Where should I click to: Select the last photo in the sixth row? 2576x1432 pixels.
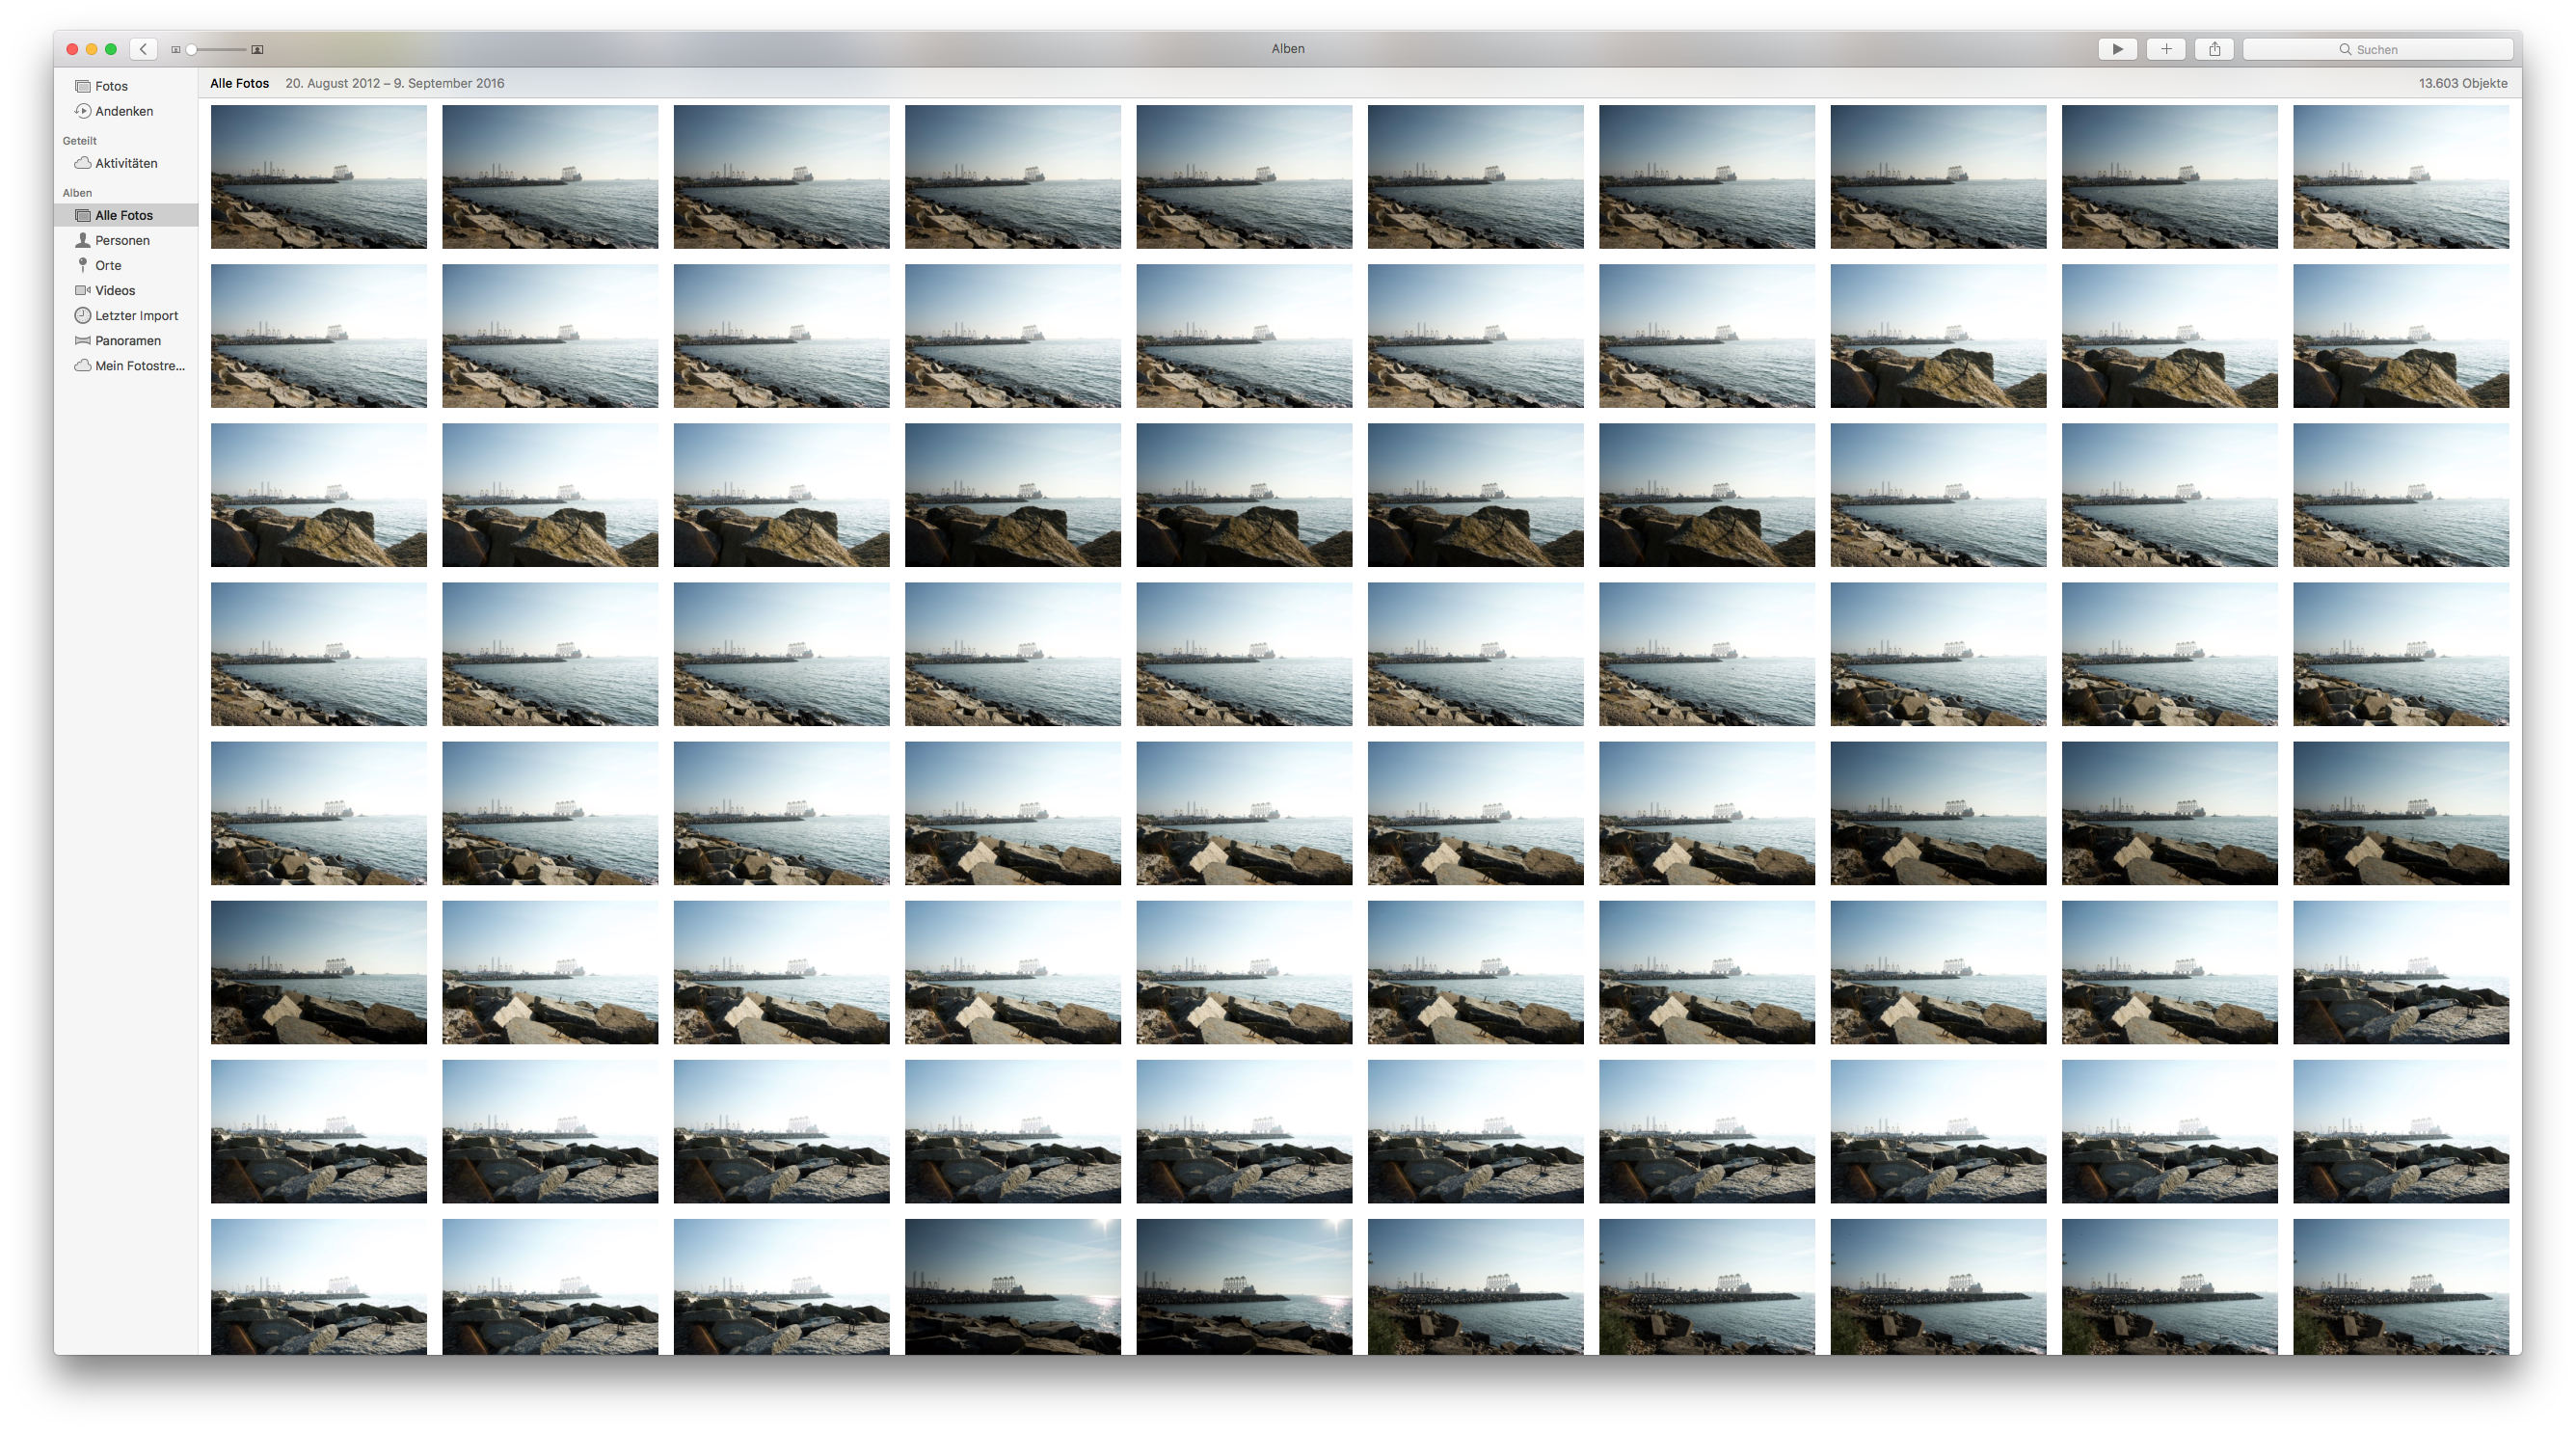(2400, 972)
